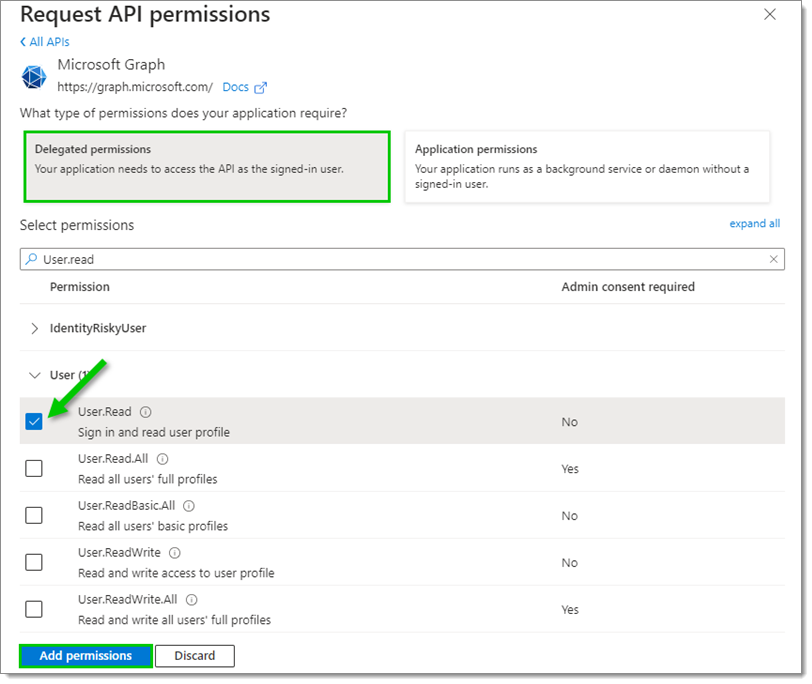Click the search magnifier icon
The height and width of the screenshot is (684, 812).
(x=32, y=258)
